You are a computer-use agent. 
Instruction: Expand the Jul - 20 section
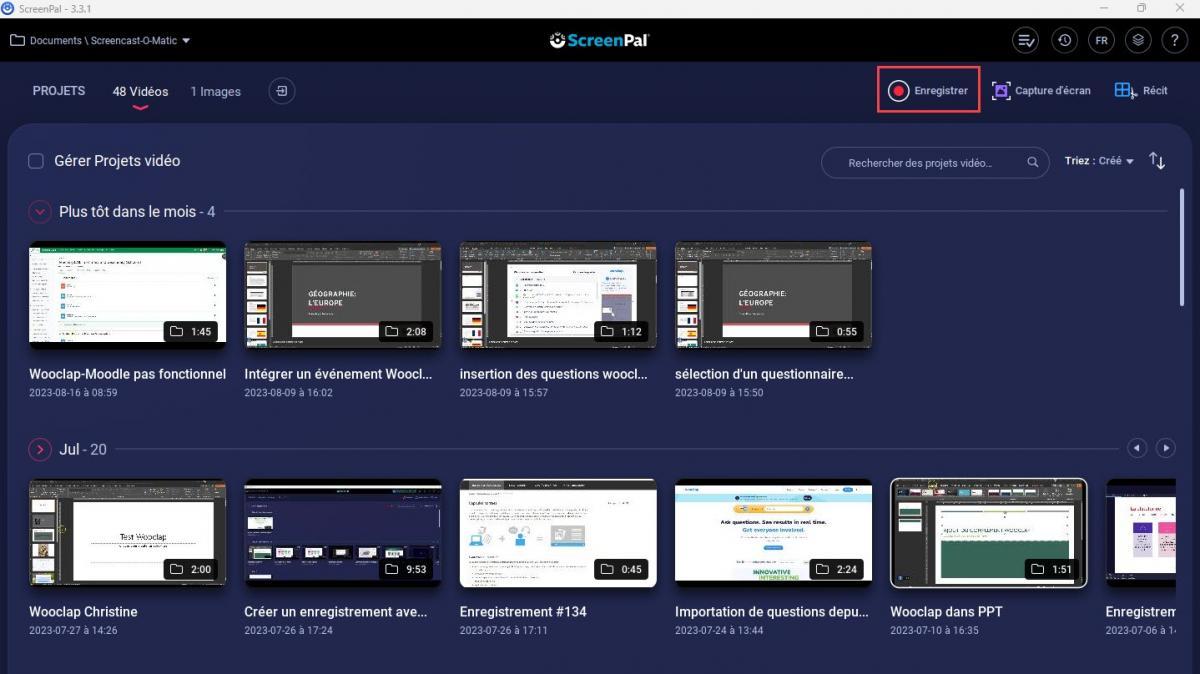click(x=40, y=450)
